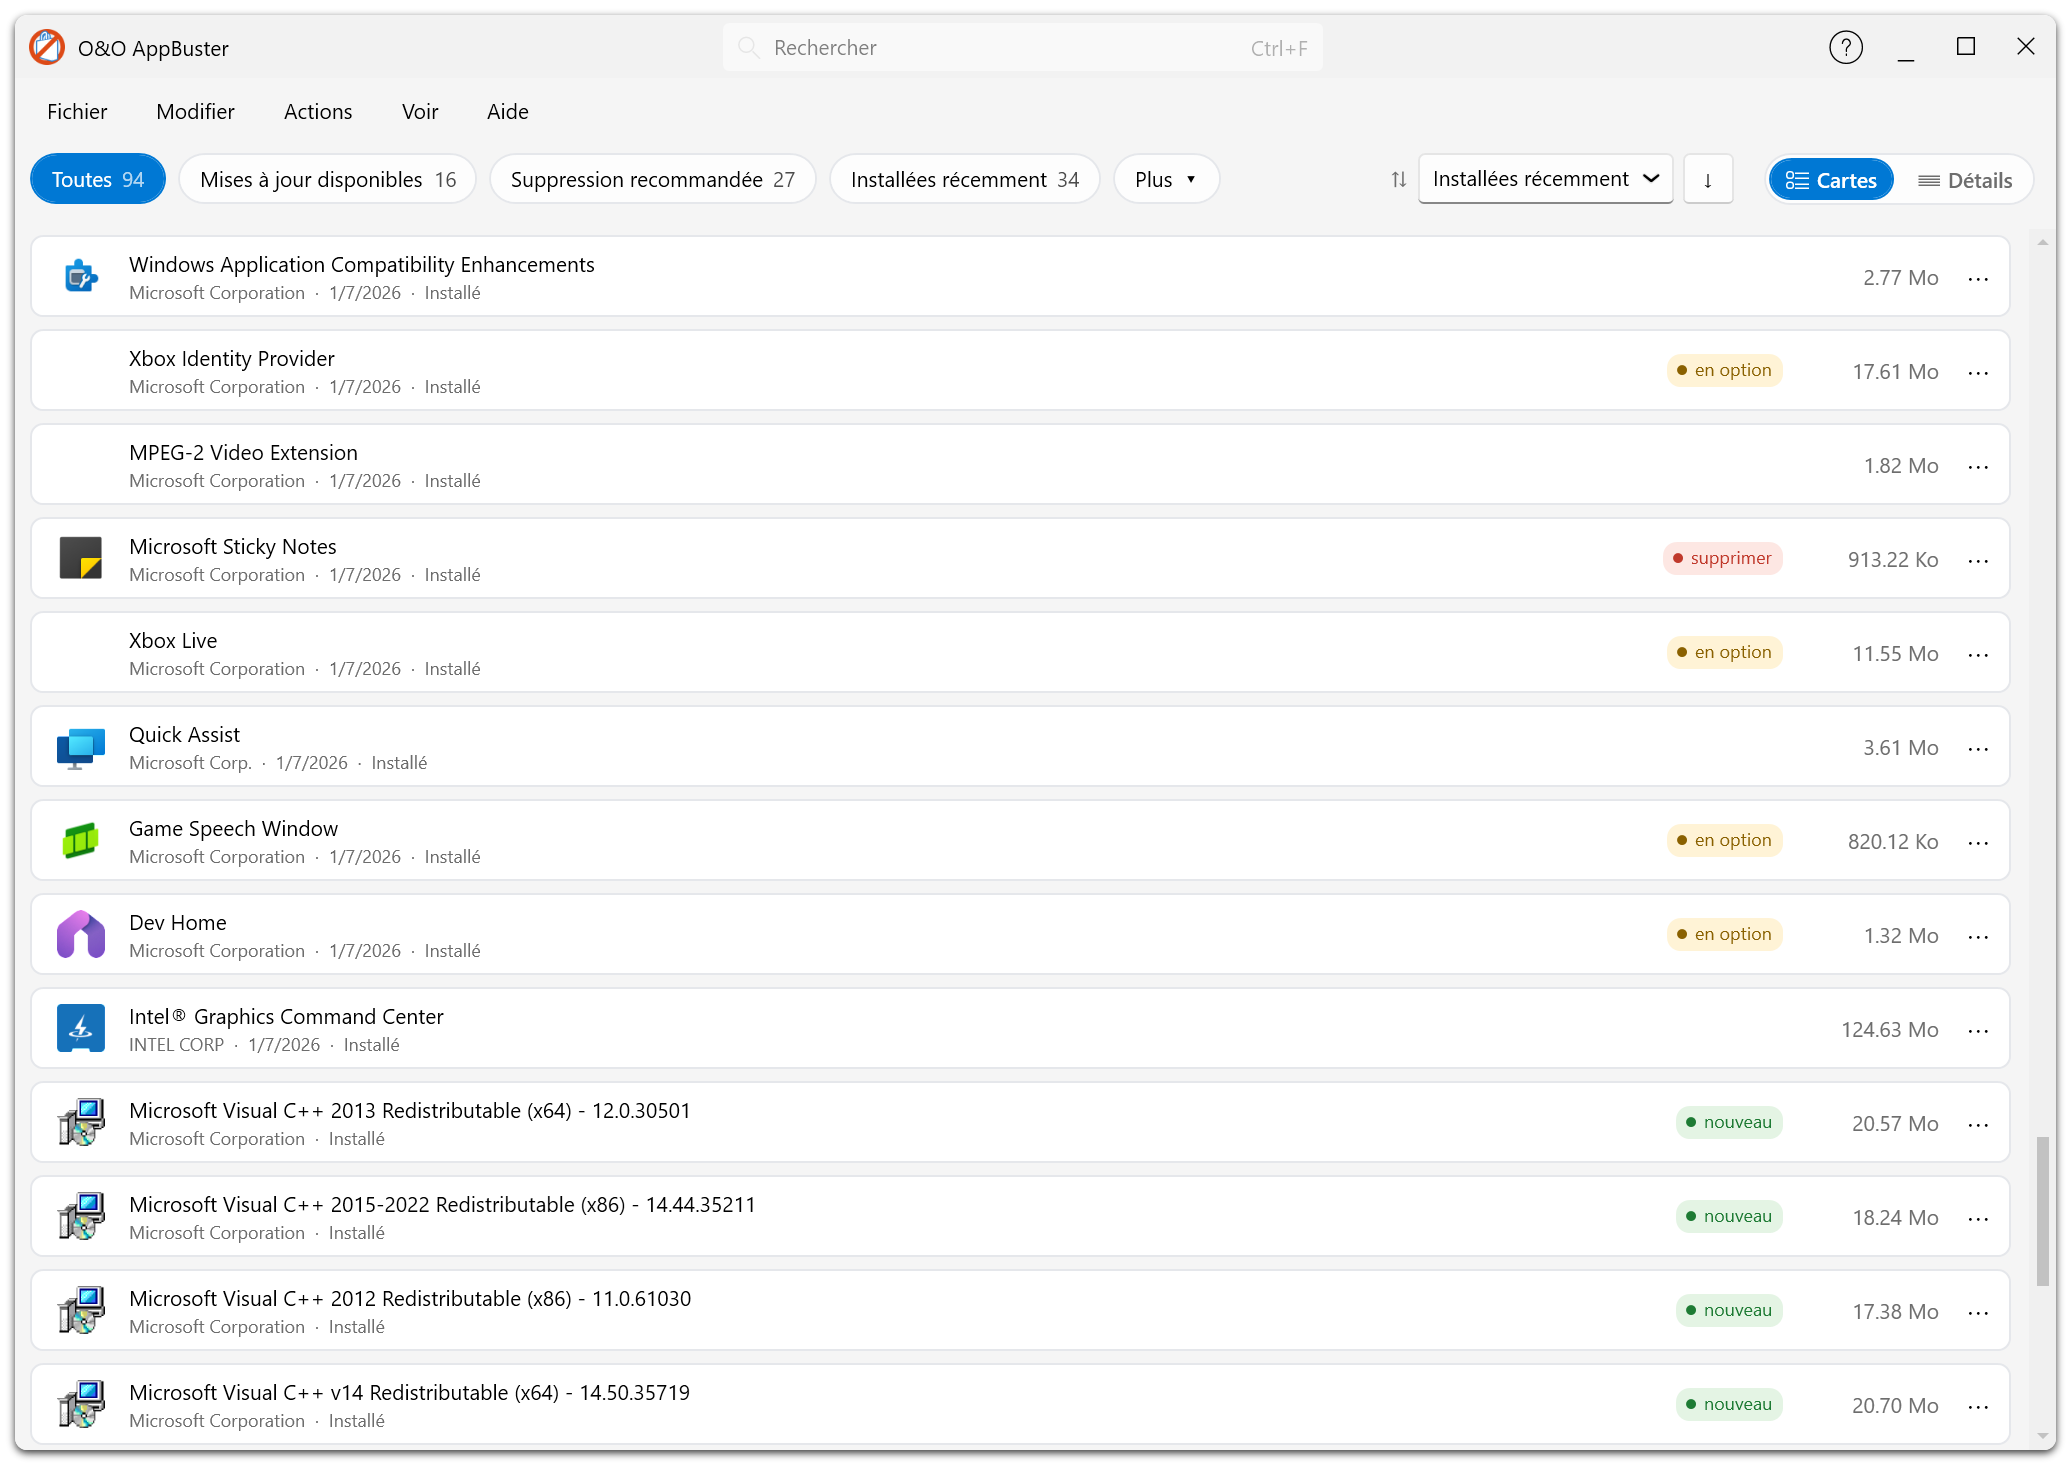Open more options for Game Speech Window
This screenshot has width=2071, height=1465.
[x=1978, y=842]
